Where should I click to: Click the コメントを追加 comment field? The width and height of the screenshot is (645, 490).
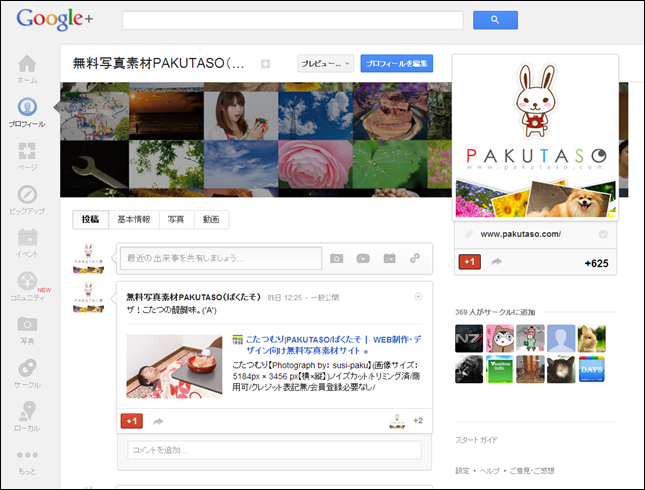click(x=274, y=450)
